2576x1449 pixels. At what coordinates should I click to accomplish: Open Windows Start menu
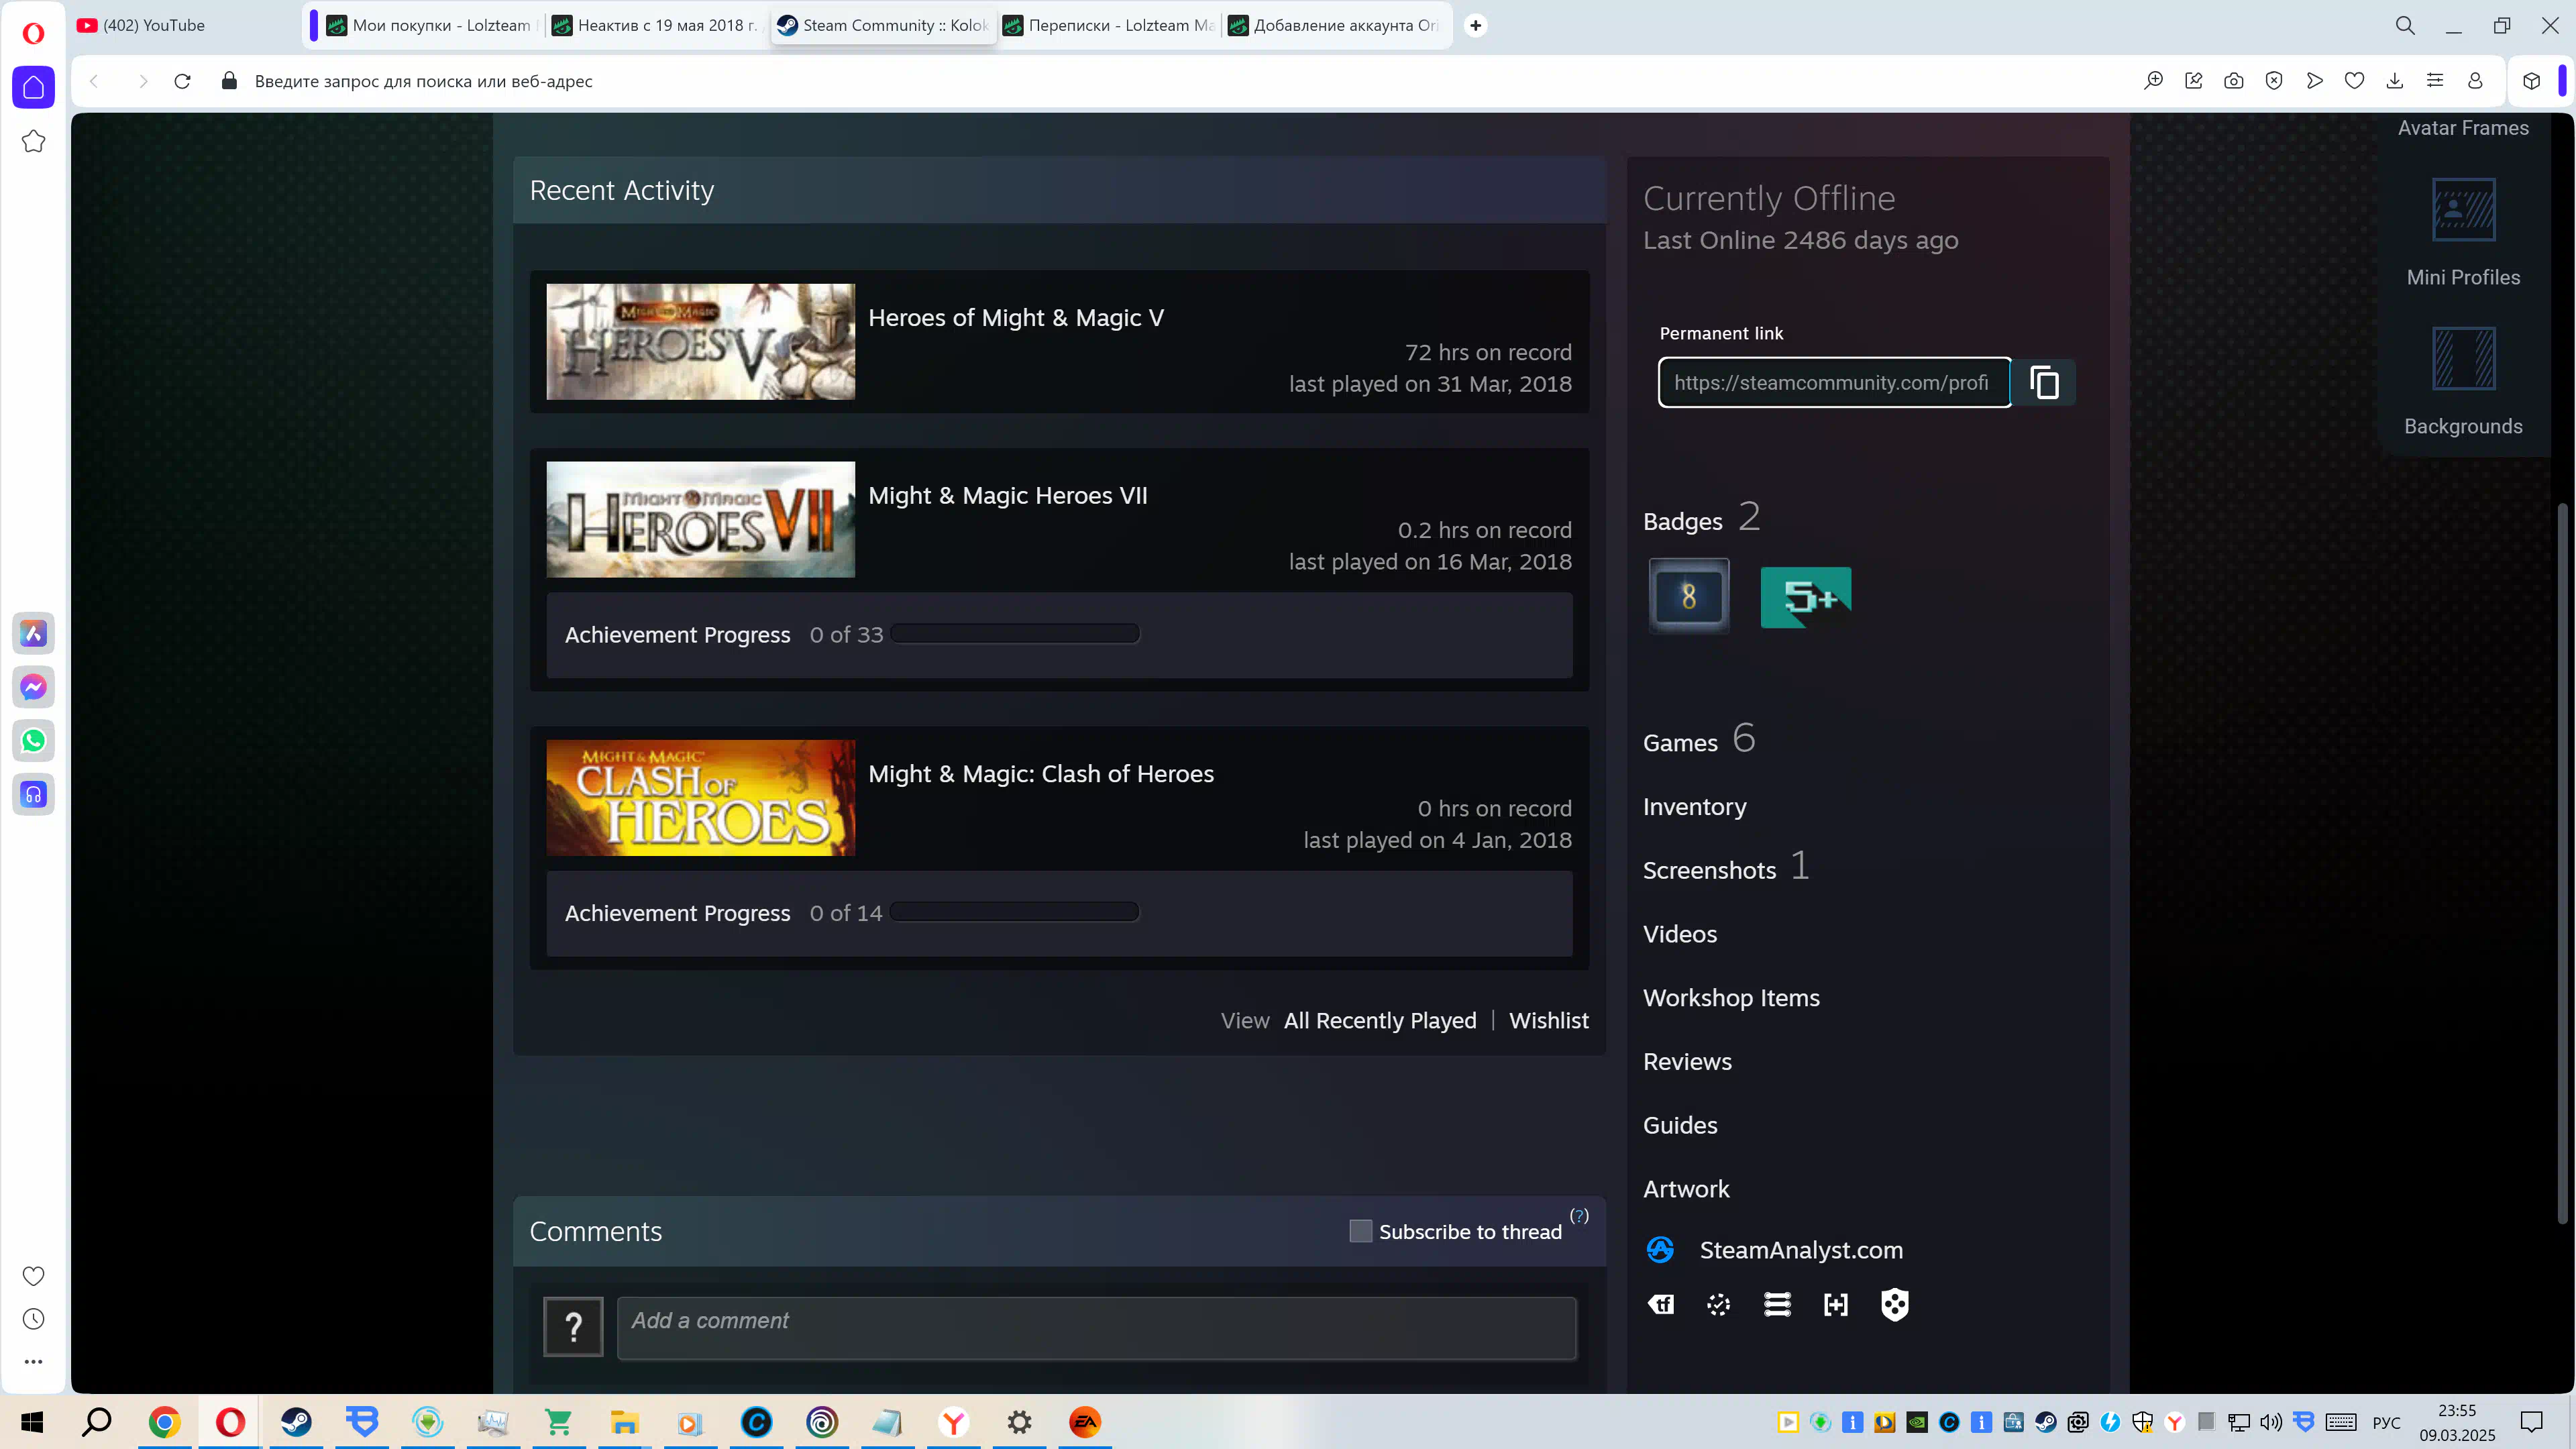click(x=32, y=1422)
